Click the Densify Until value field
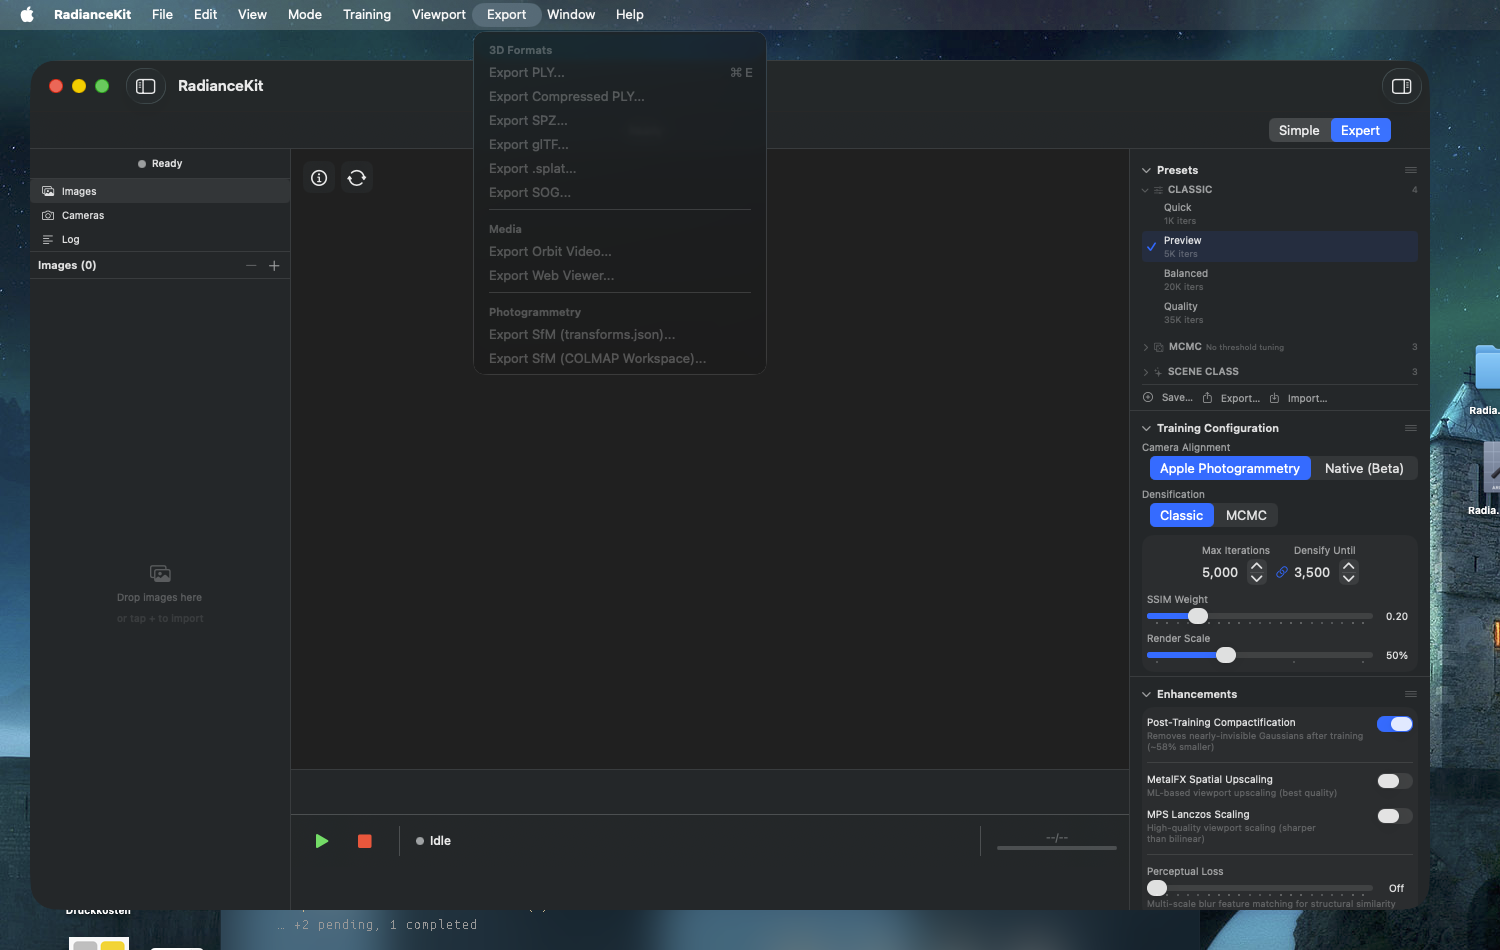1500x950 pixels. (1312, 572)
